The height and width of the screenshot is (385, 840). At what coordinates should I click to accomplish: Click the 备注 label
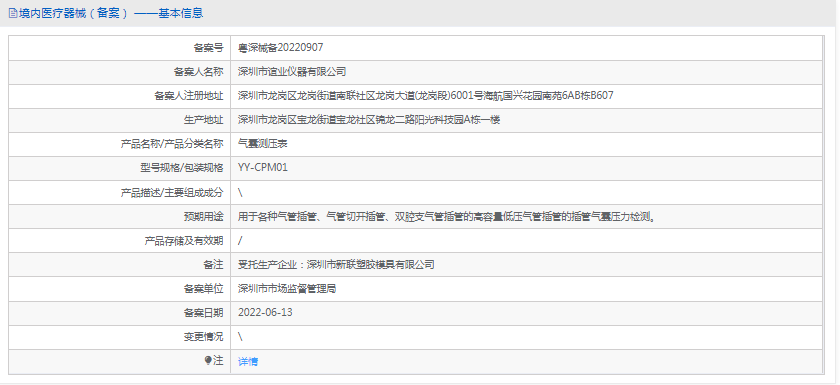point(213,265)
